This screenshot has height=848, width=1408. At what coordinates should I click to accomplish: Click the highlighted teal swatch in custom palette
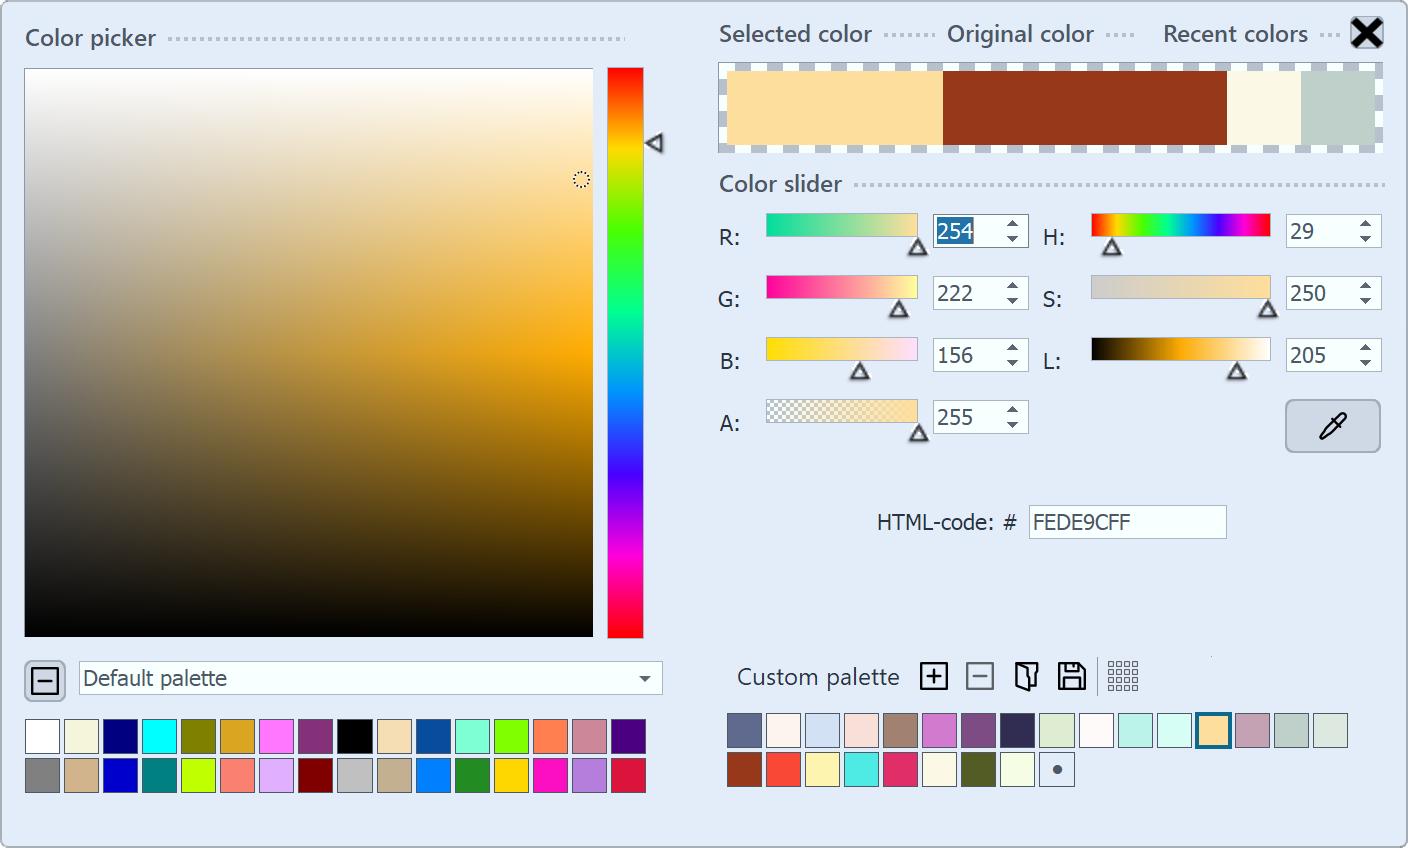1213,730
